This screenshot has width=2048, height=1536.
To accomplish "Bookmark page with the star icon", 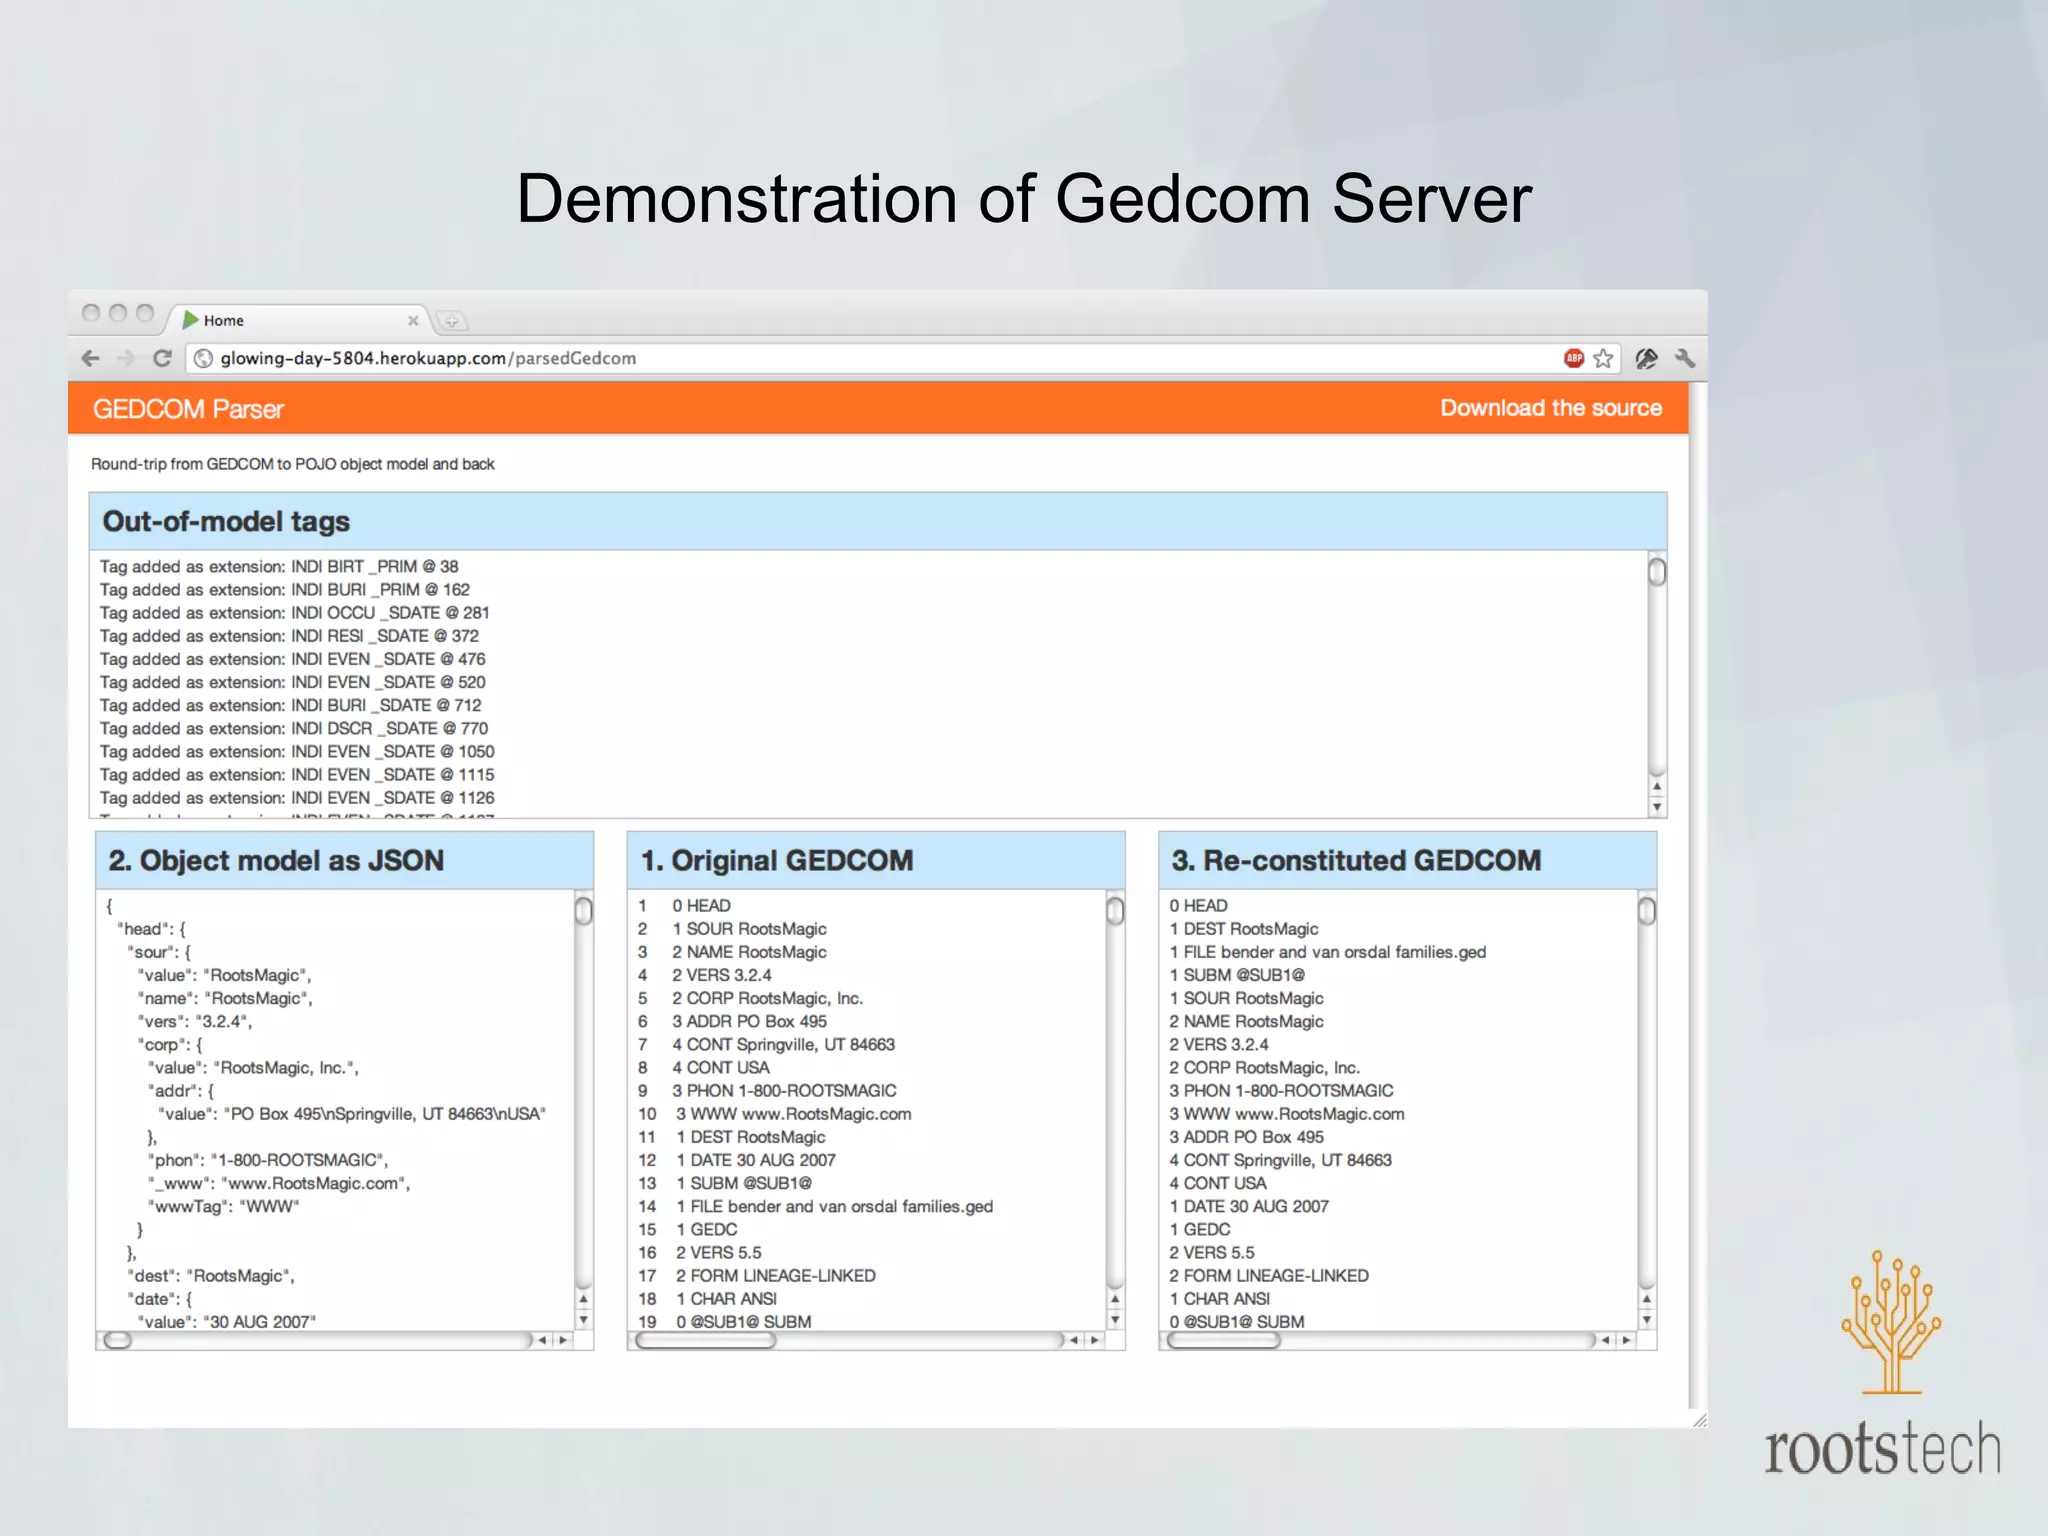I will pyautogui.click(x=1603, y=358).
